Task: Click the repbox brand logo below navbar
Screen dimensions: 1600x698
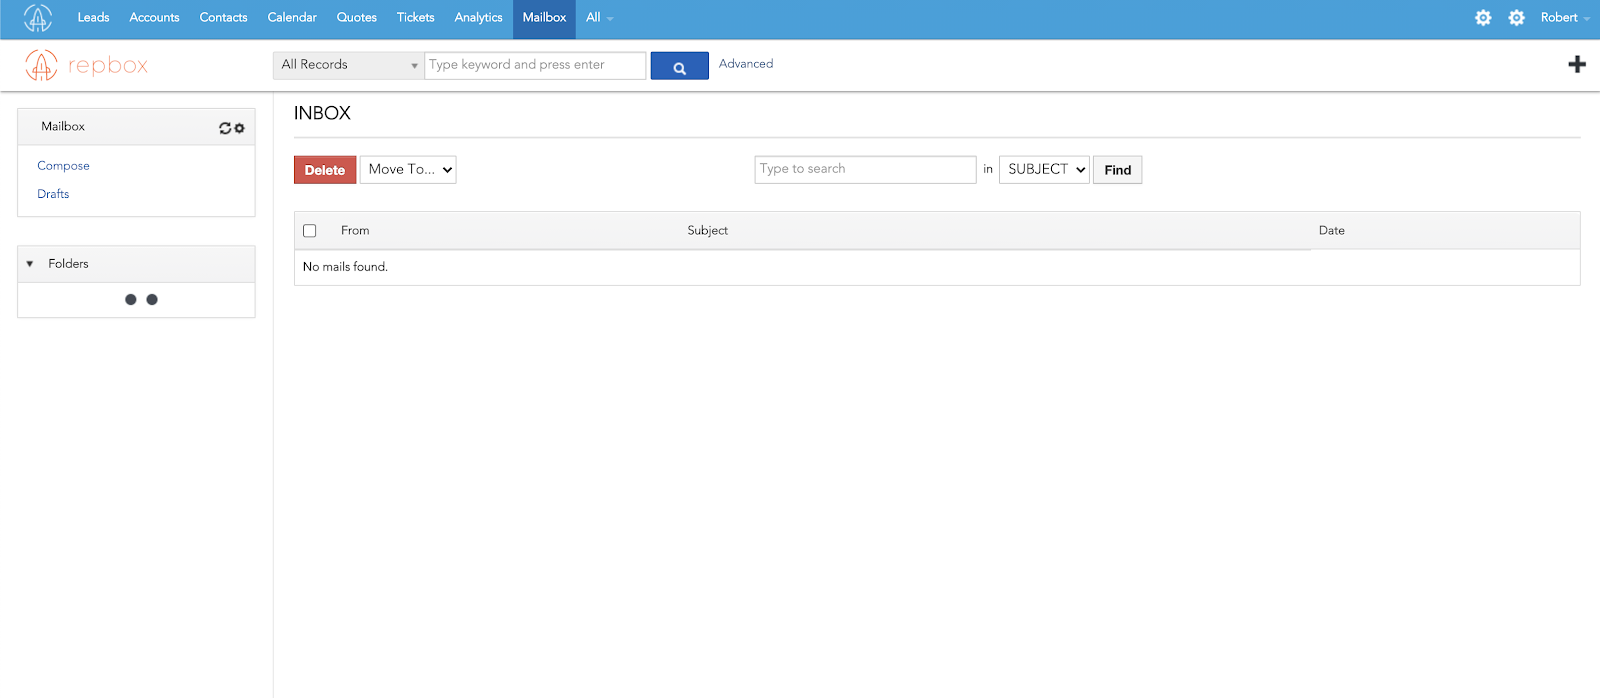Action: 86,65
